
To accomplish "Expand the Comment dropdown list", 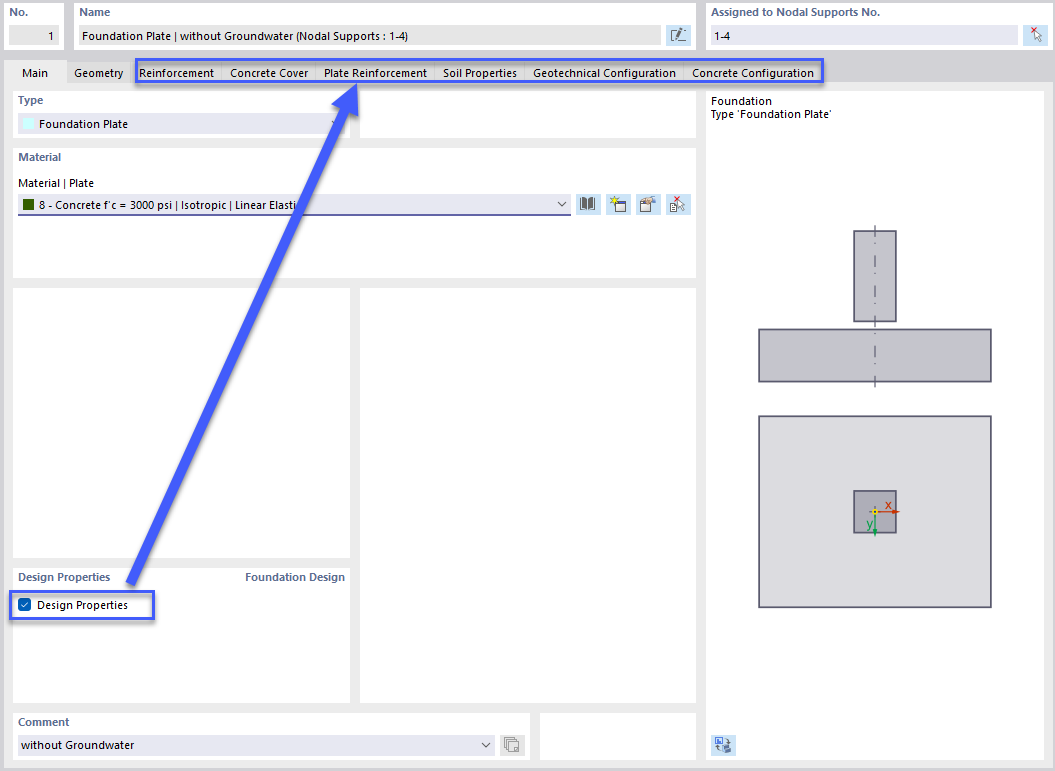I will (486, 745).
